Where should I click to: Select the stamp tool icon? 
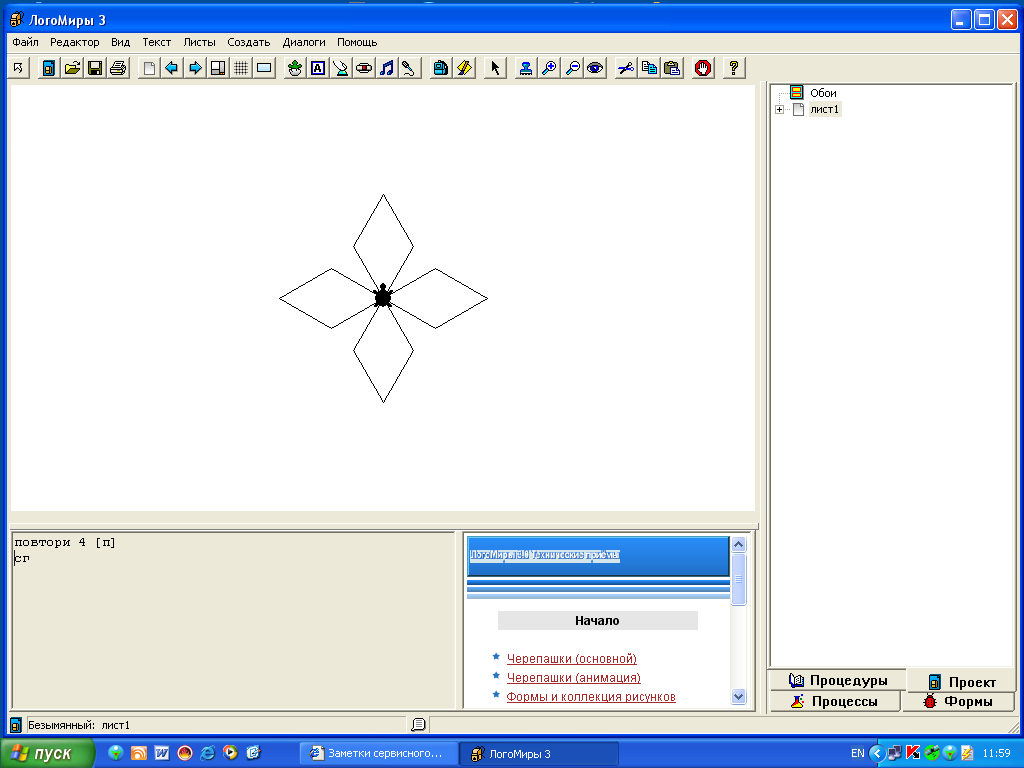point(526,68)
